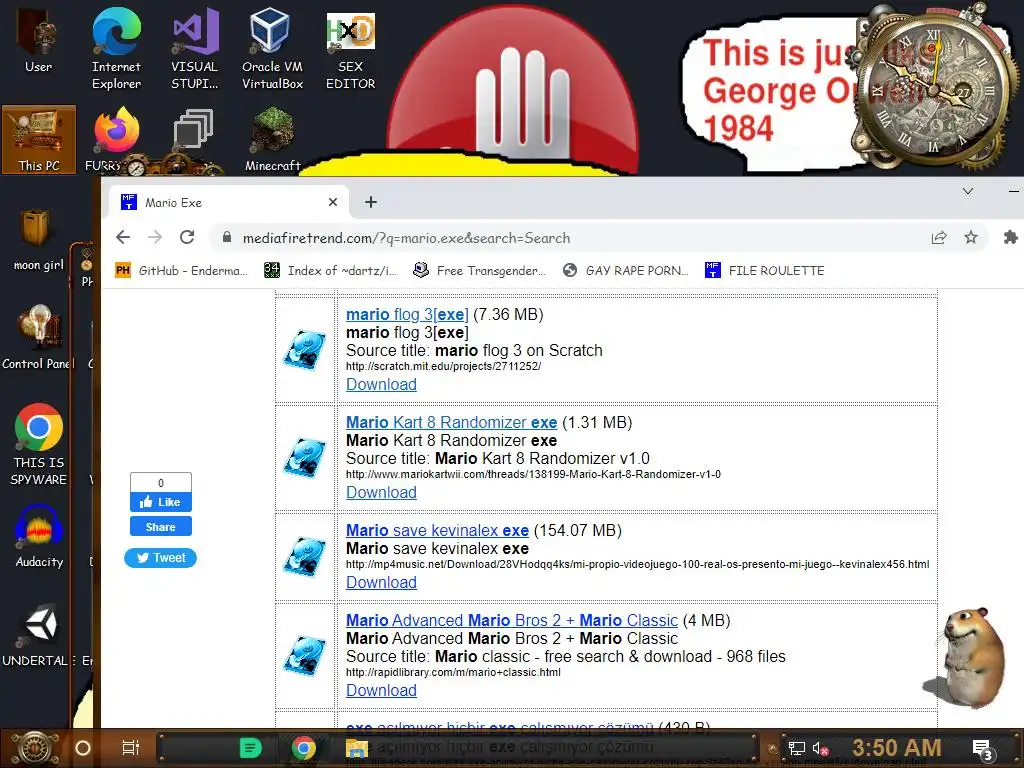Click scratch.mit.edu projects URL text
The height and width of the screenshot is (768, 1024).
(x=443, y=366)
